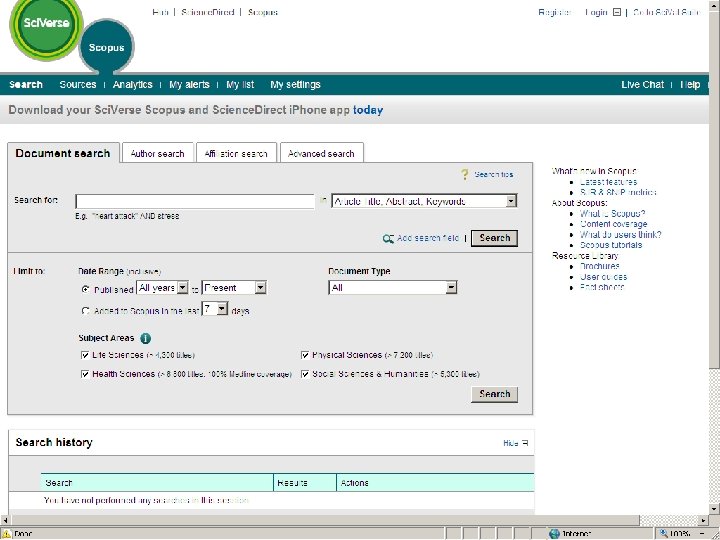Click the horizontal scrollbar right arrow
The width and height of the screenshot is (720, 540).
click(x=703, y=520)
